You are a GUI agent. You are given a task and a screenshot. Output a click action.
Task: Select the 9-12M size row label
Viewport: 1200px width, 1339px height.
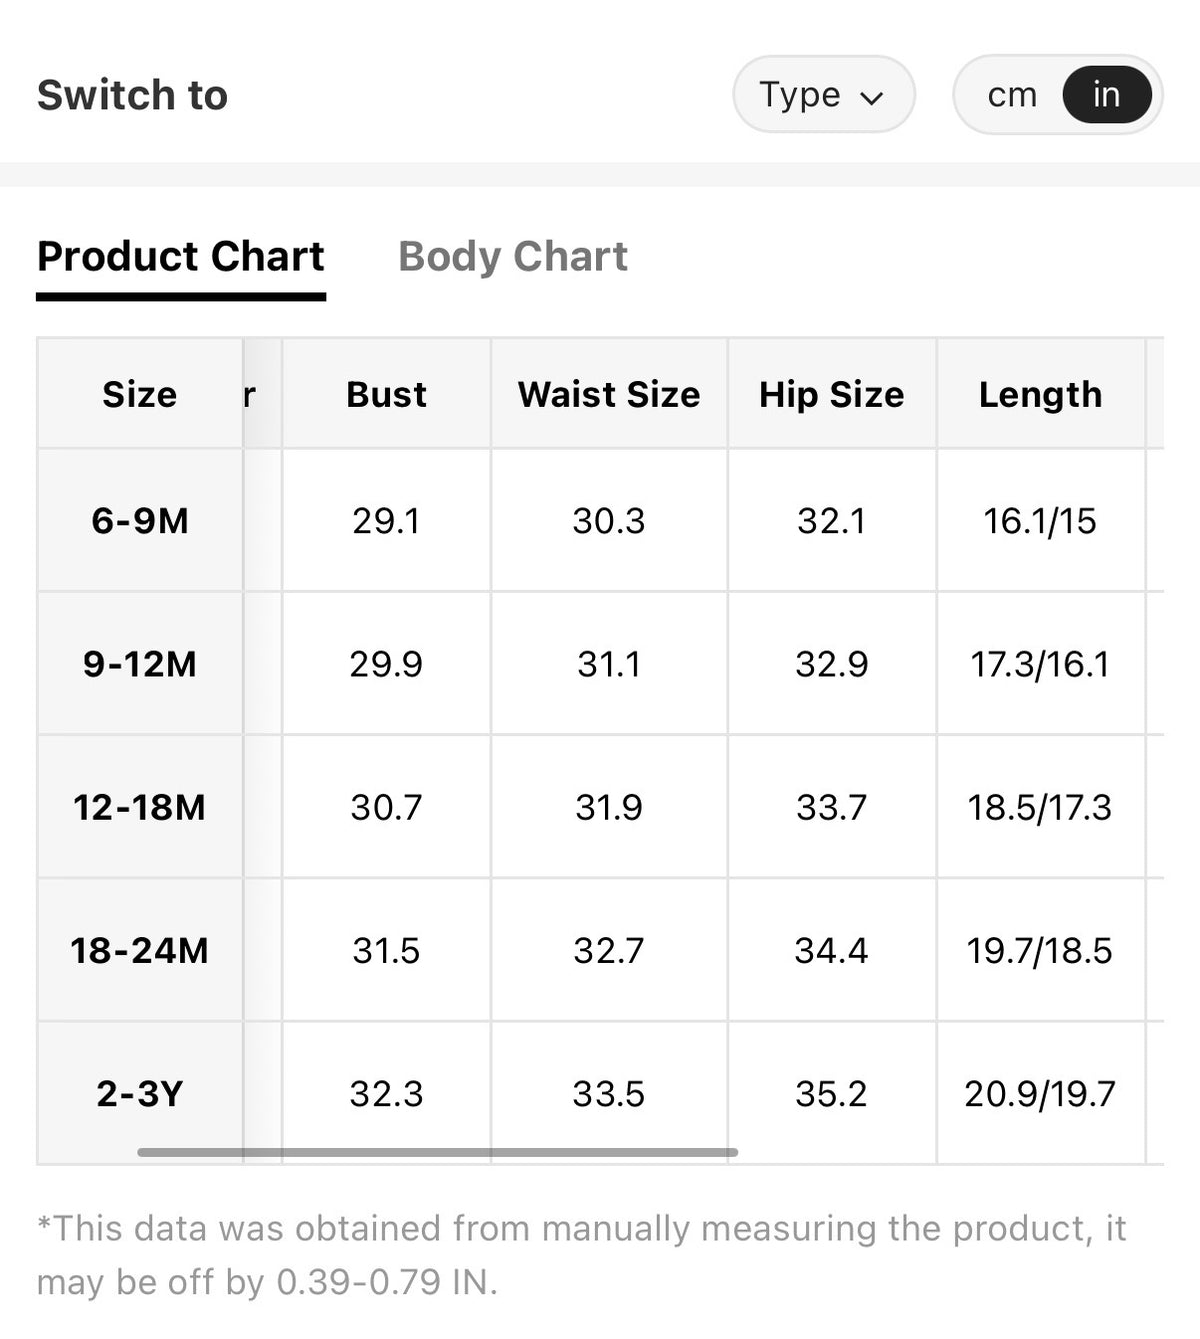140,663
